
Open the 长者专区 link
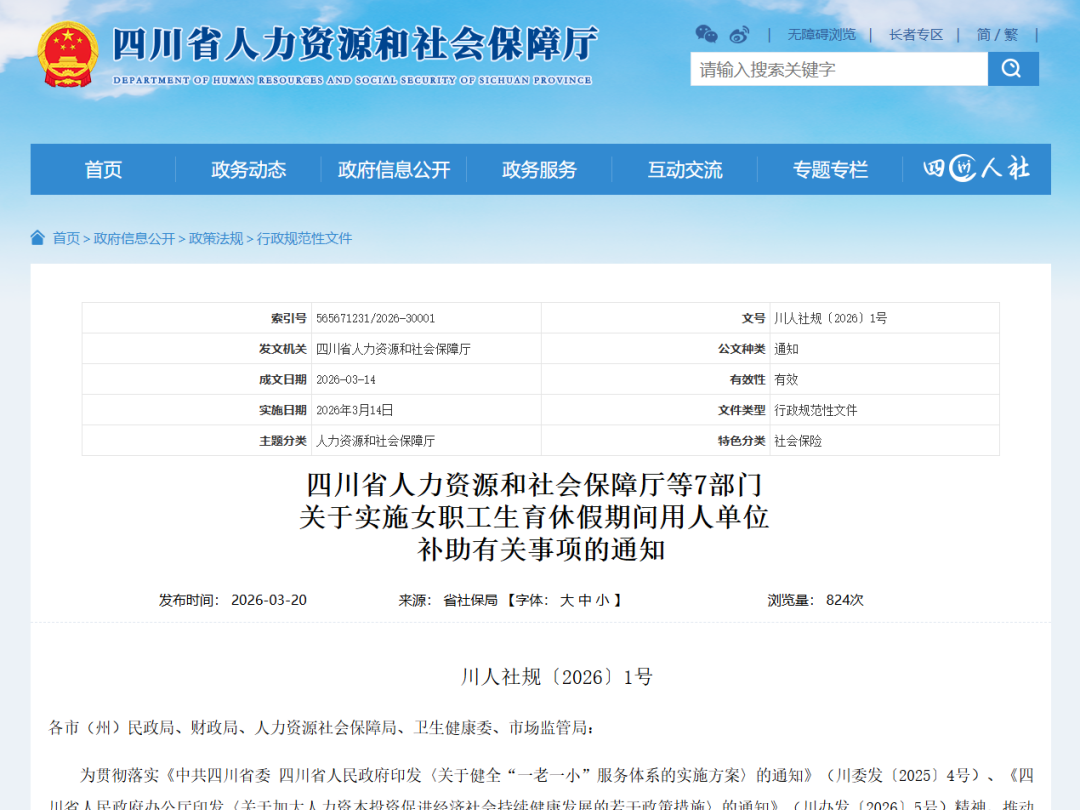(916, 35)
